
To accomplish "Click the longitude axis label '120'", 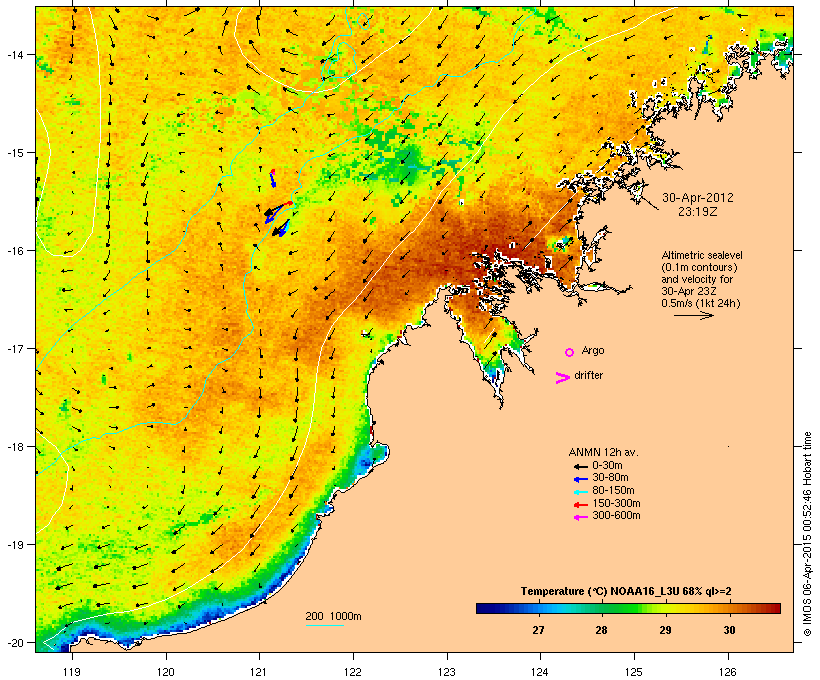I will 166,672.
